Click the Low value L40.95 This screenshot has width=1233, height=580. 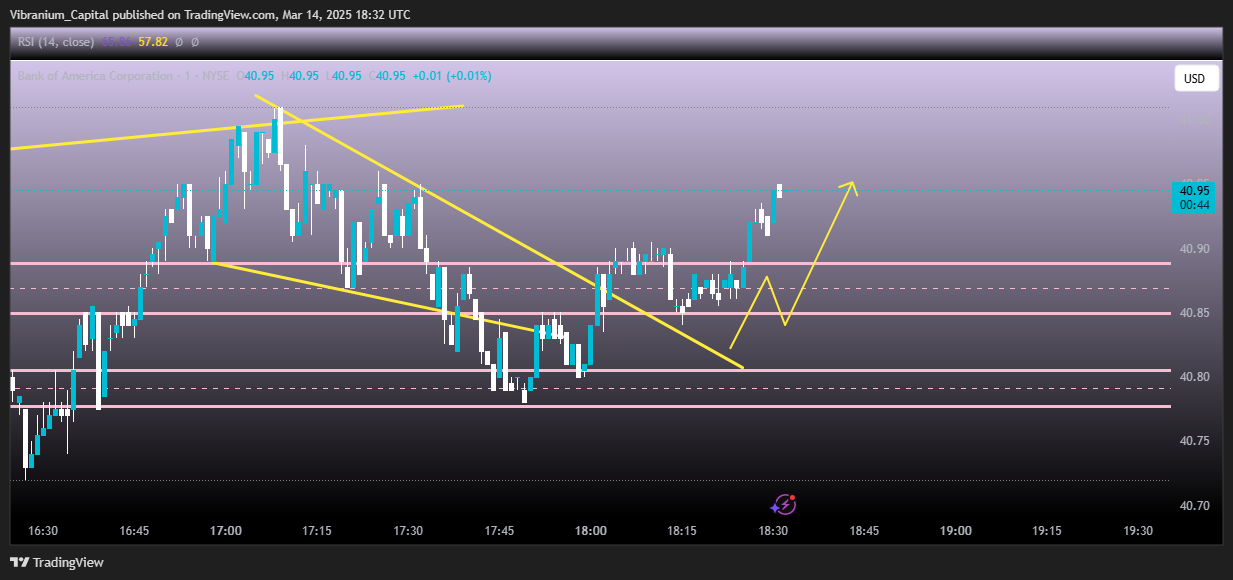click(344, 76)
